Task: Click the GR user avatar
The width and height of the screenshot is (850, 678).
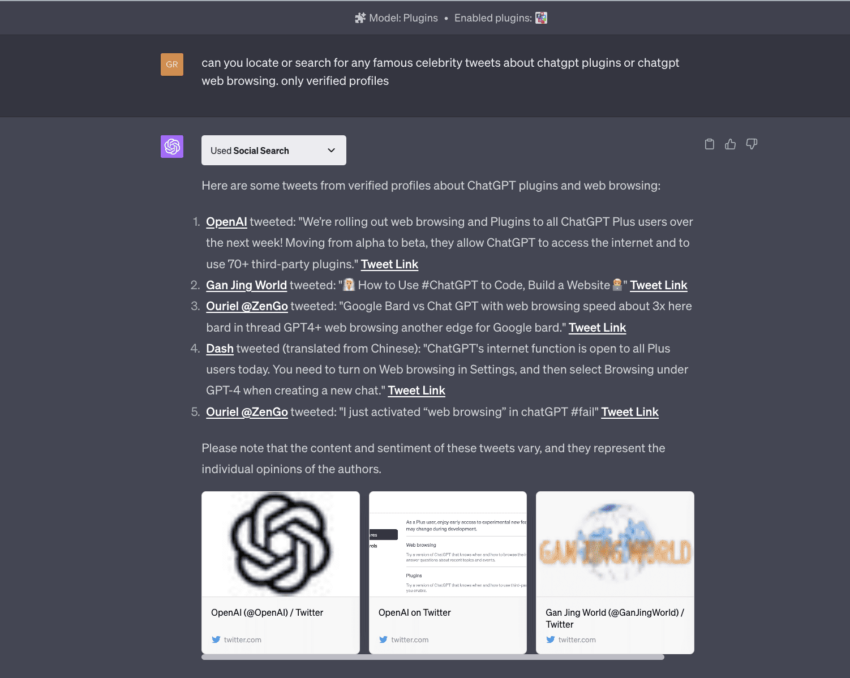Action: pos(172,64)
